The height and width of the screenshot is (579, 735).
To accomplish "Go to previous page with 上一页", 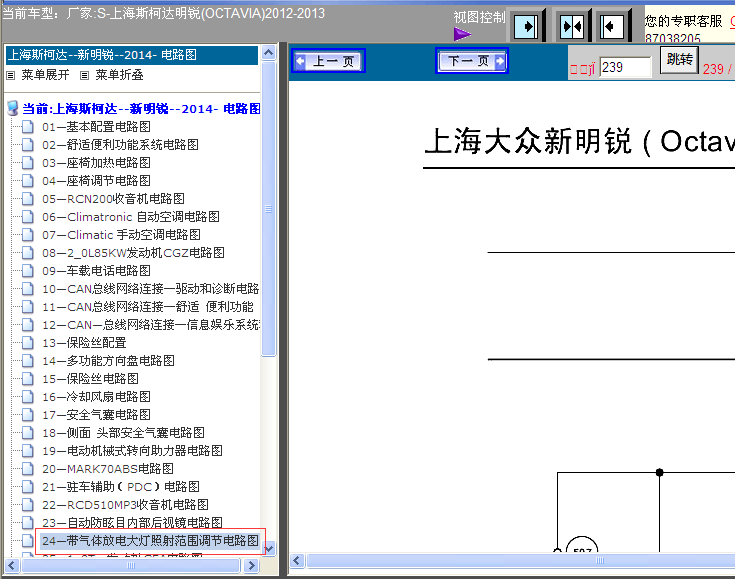I will 329,61.
